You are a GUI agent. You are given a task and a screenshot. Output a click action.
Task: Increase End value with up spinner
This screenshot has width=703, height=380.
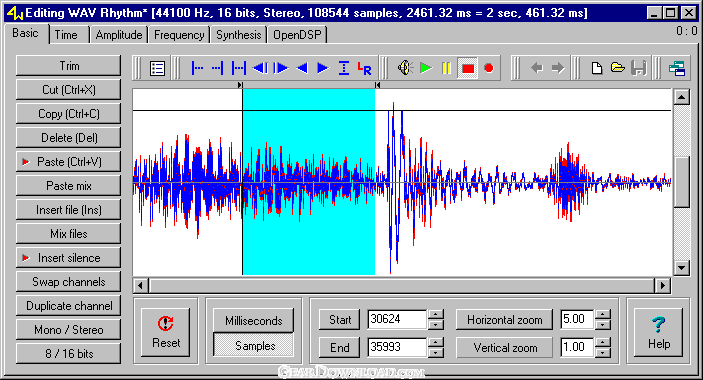(x=436, y=342)
